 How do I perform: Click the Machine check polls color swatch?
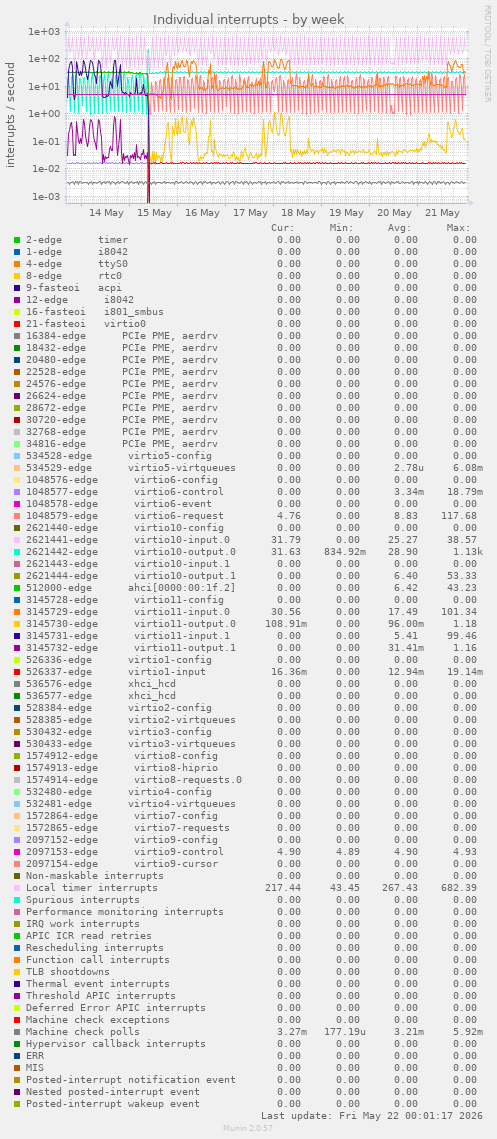[x=17, y=1031]
